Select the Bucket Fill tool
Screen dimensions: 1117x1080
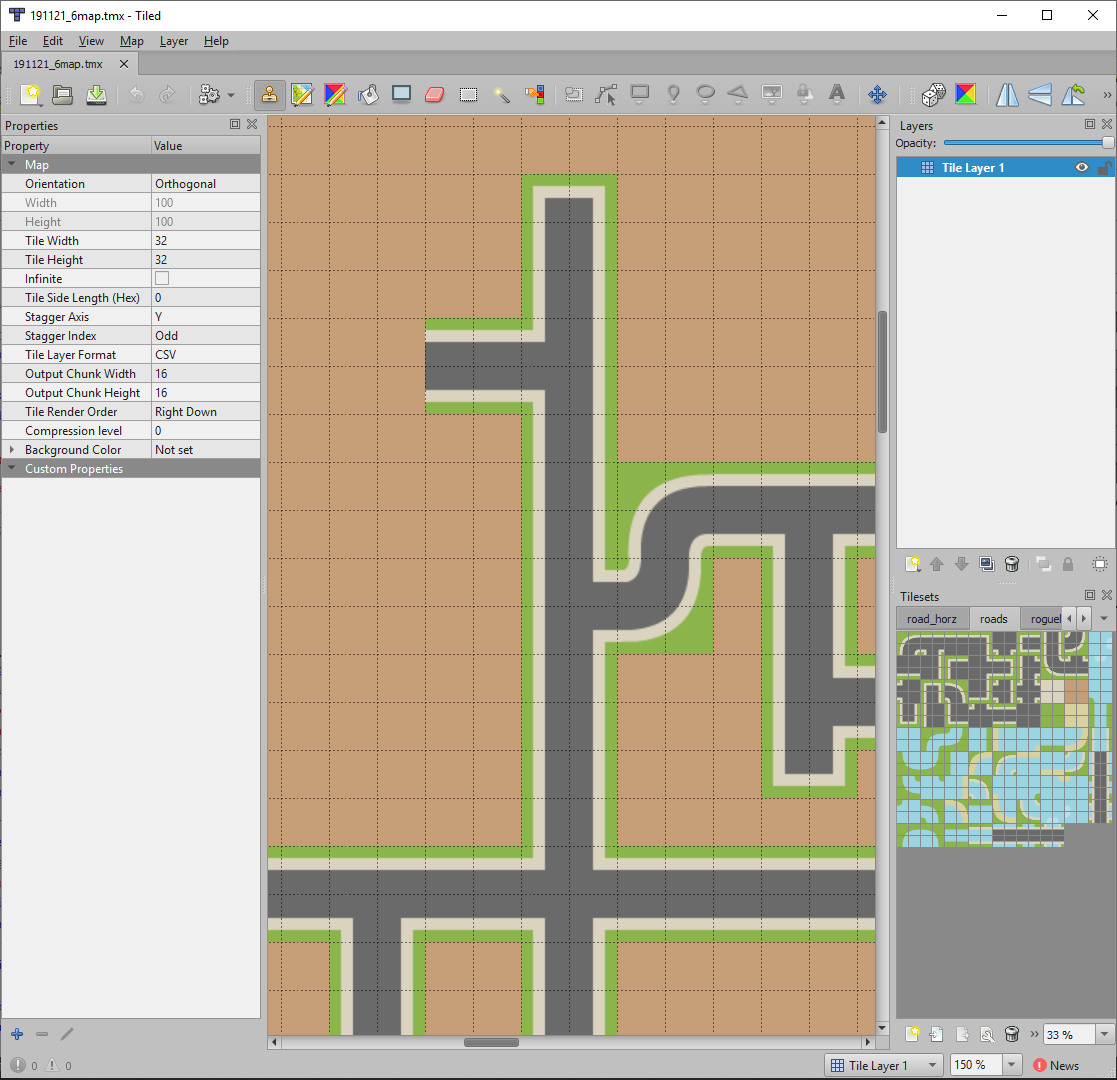click(x=368, y=94)
